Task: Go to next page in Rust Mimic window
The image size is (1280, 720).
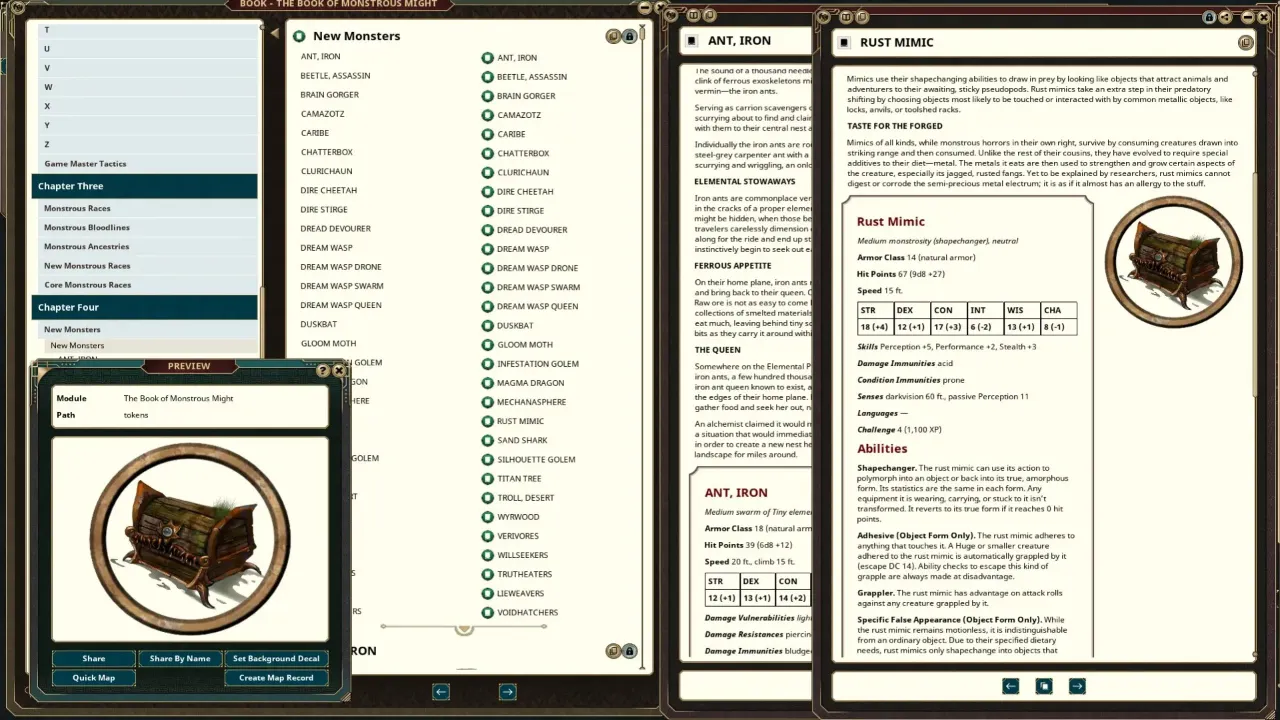Action: point(1077,686)
